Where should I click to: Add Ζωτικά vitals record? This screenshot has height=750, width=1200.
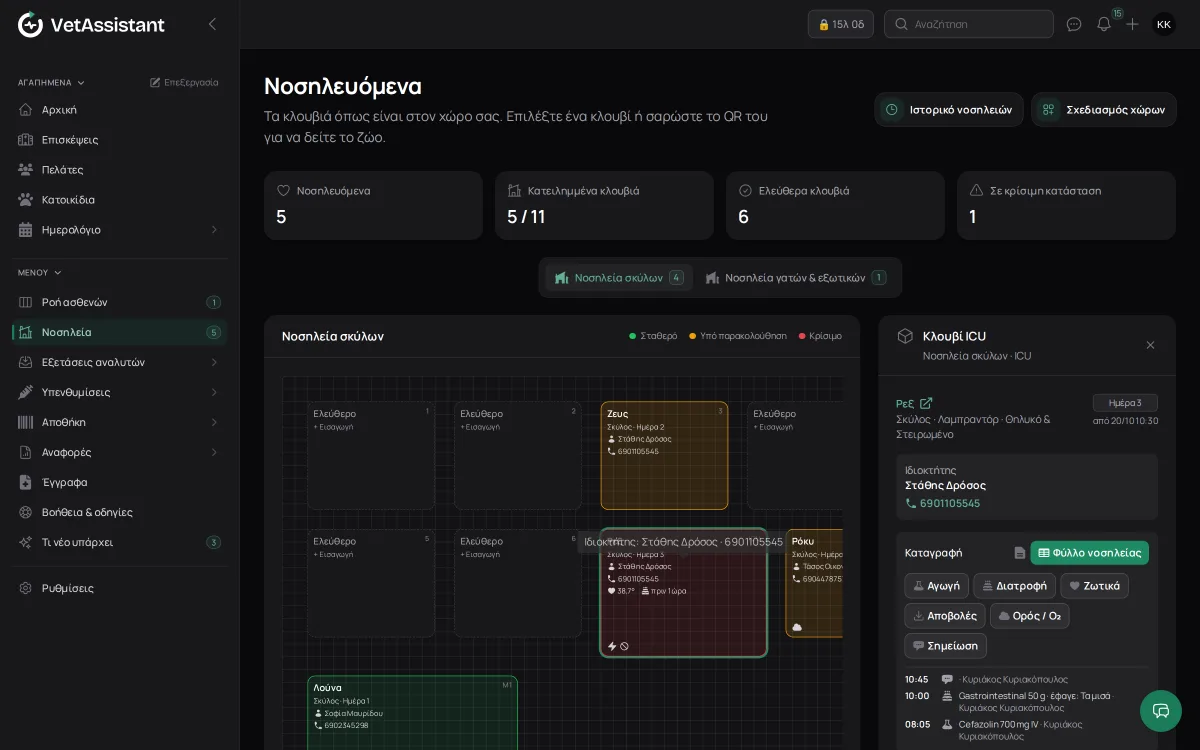click(x=1094, y=586)
